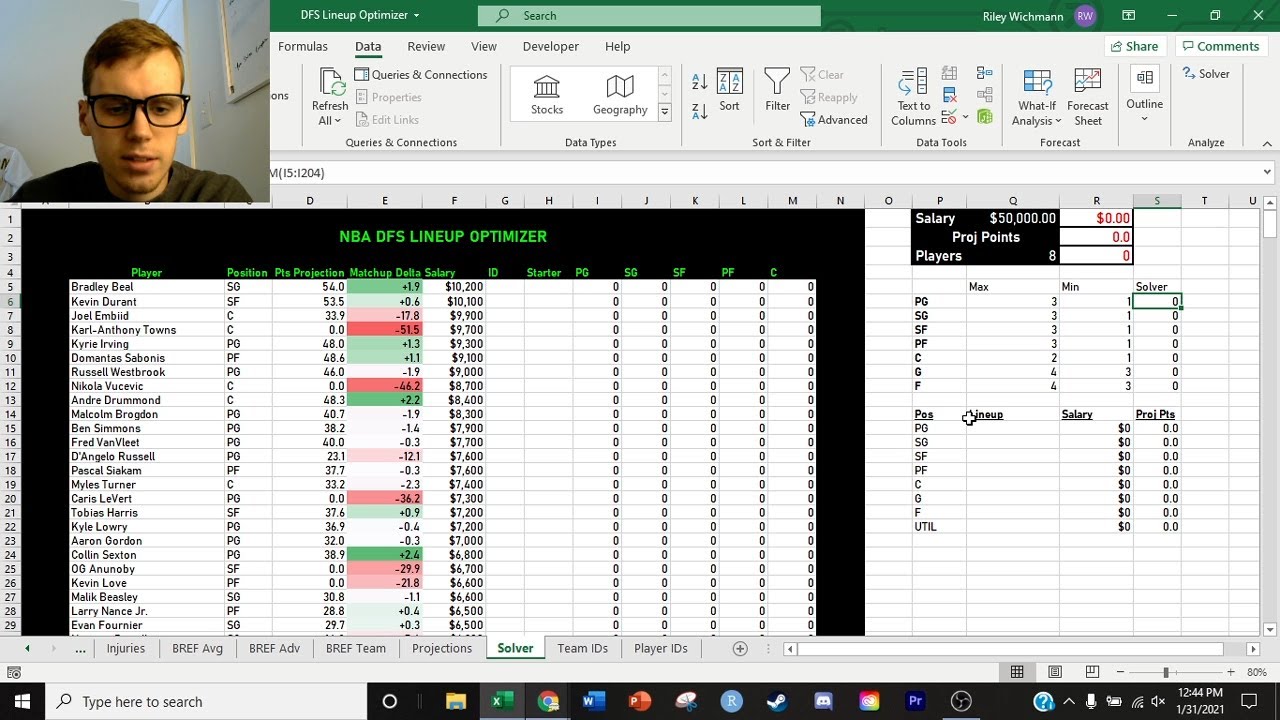Image resolution: width=1280 pixels, height=720 pixels.
Task: Open Ribbon Display Options
Action: click(x=1129, y=15)
